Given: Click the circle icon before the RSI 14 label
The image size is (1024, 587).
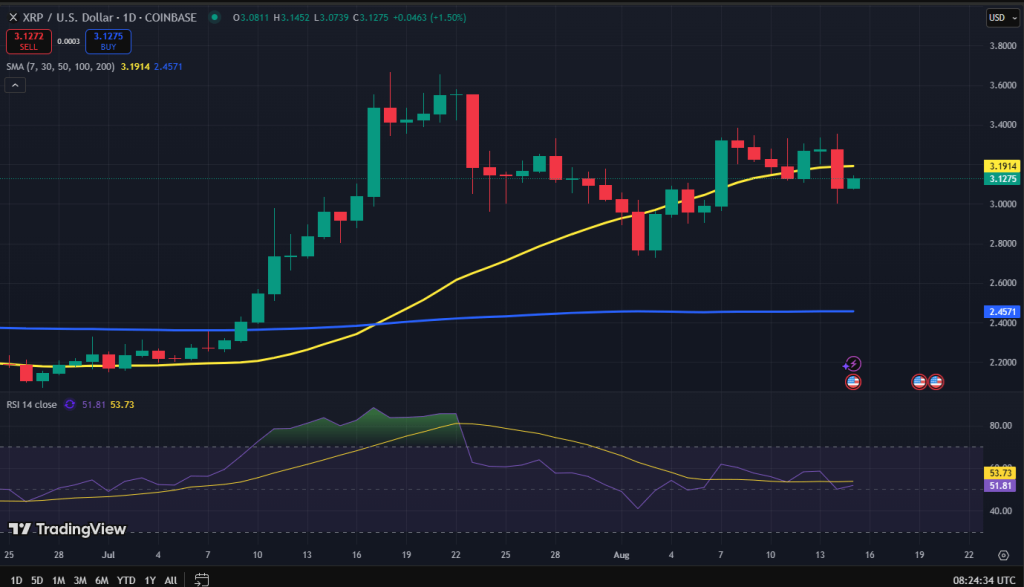Looking at the screenshot, I should click(68, 403).
